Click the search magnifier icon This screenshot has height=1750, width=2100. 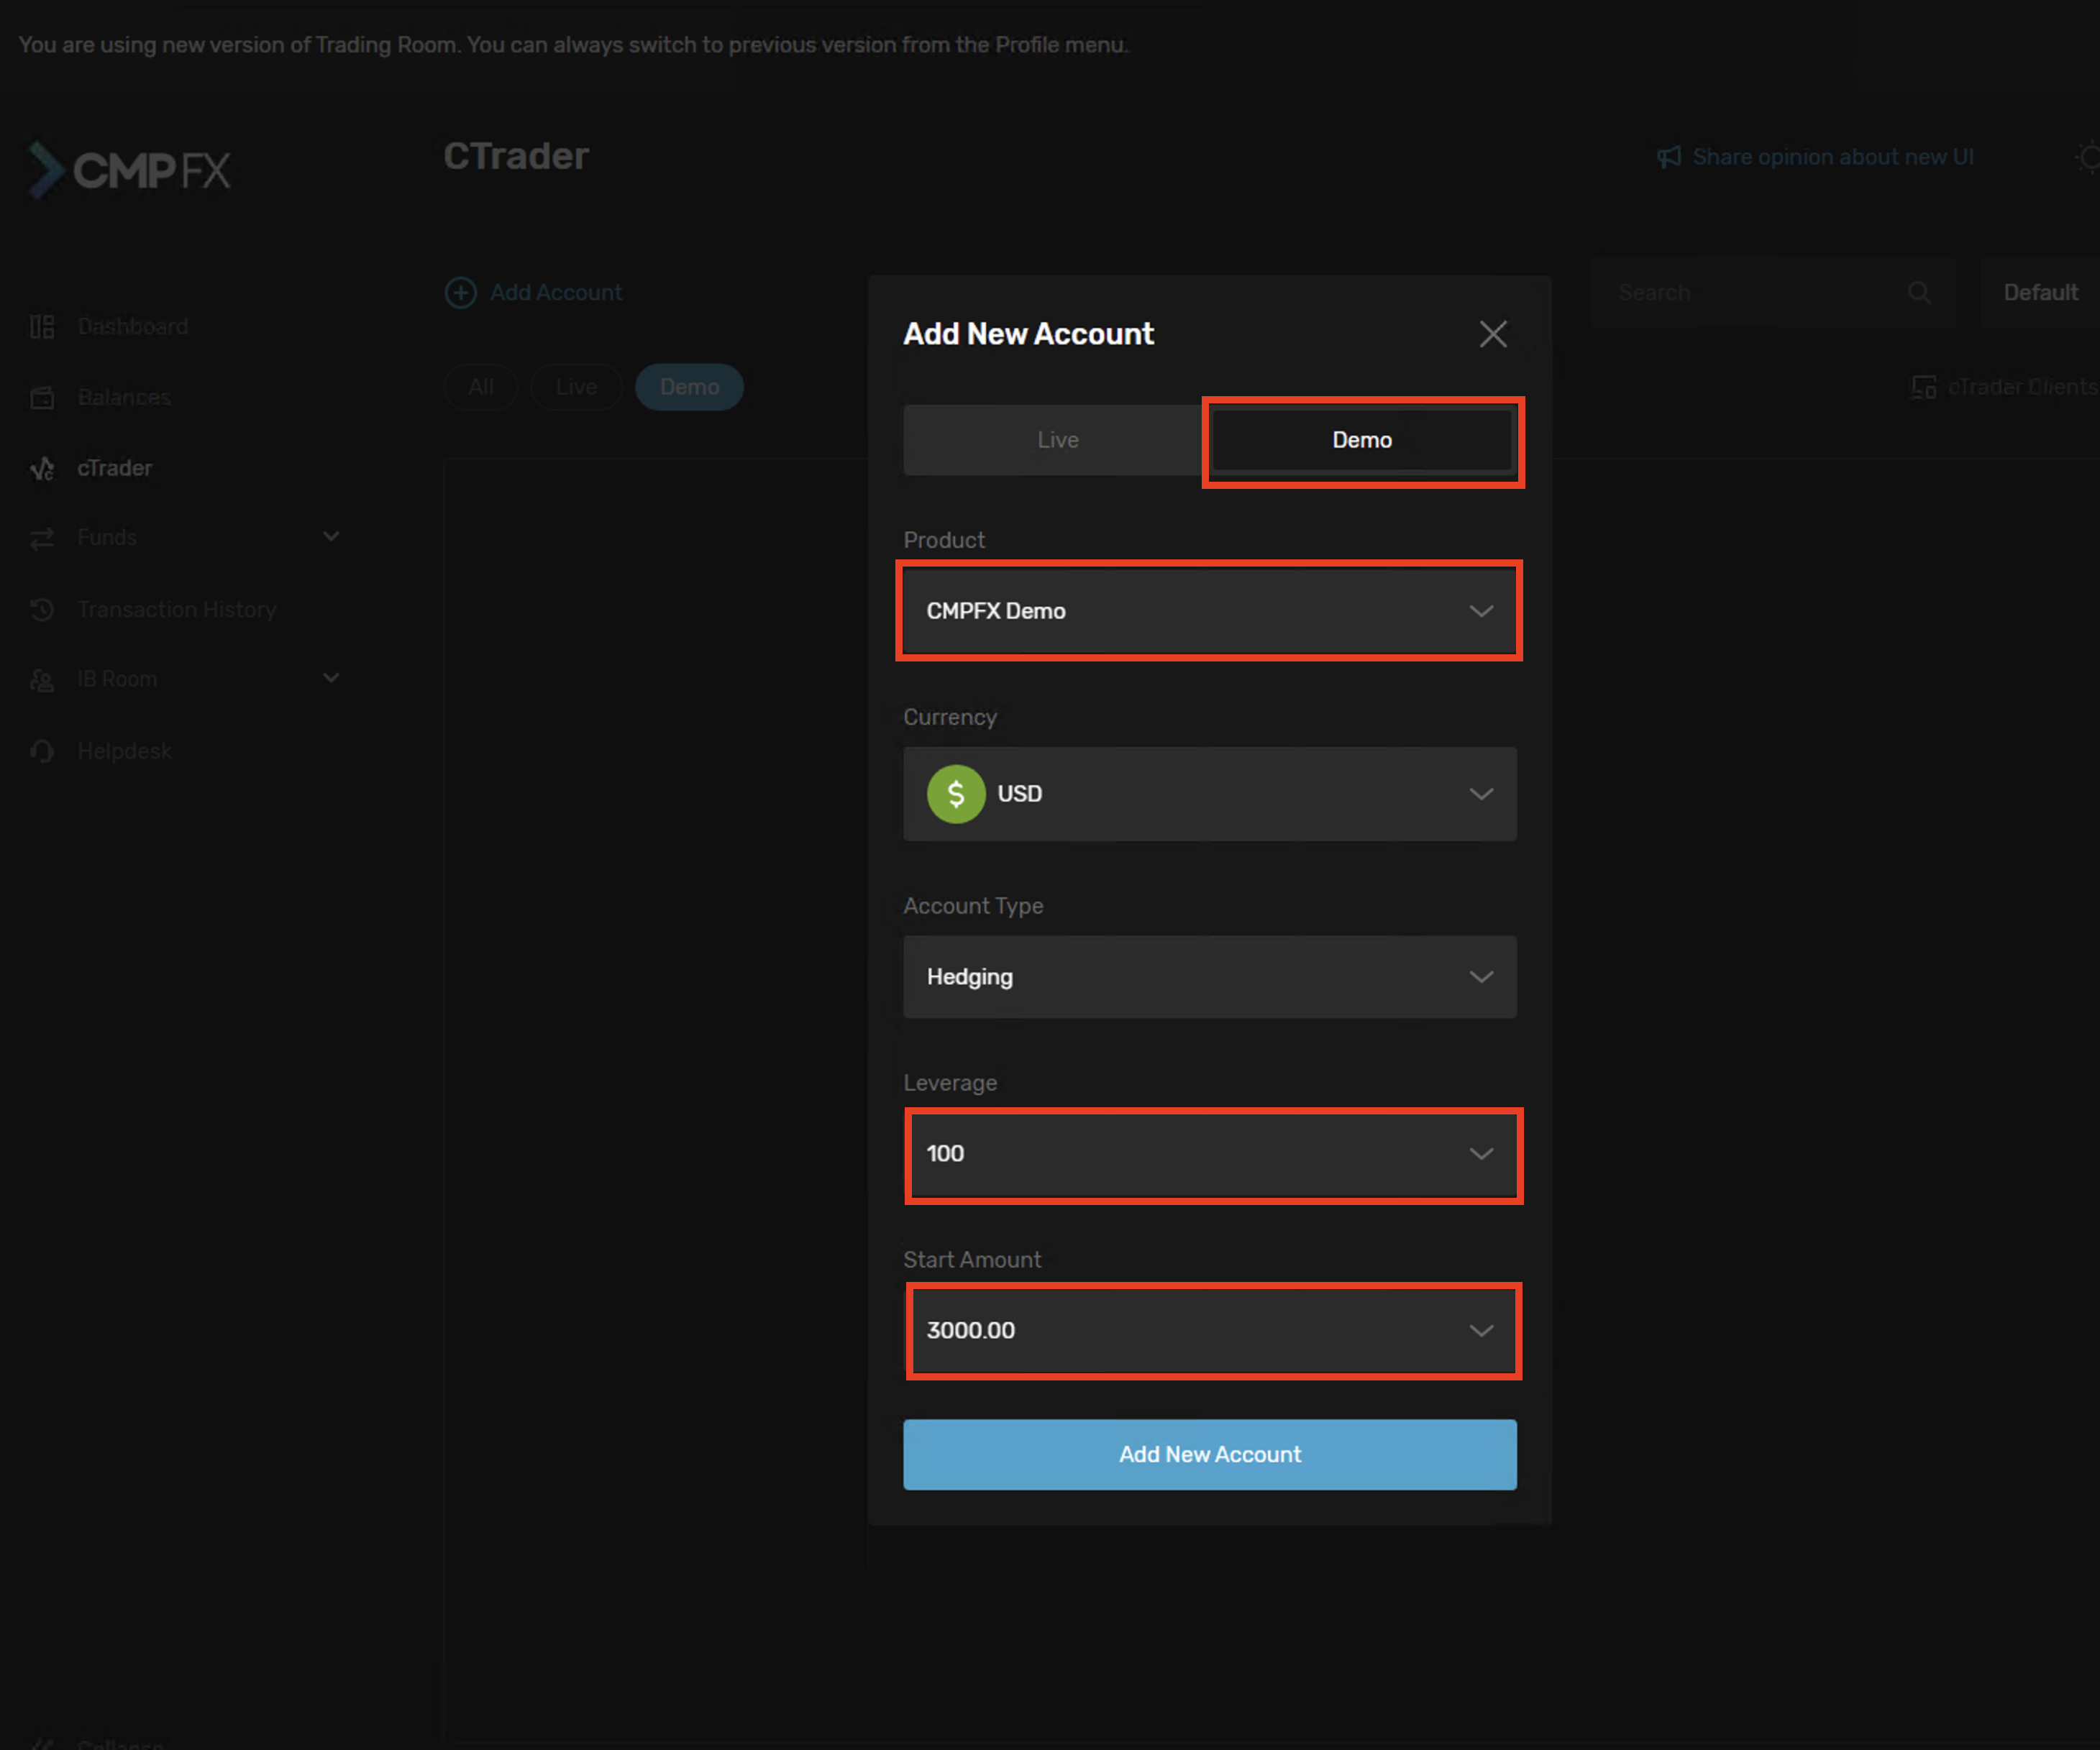(1919, 293)
